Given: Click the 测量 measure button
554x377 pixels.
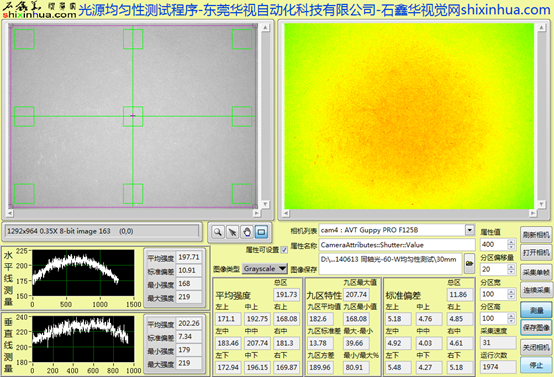Looking at the screenshot, I should (x=536, y=310).
